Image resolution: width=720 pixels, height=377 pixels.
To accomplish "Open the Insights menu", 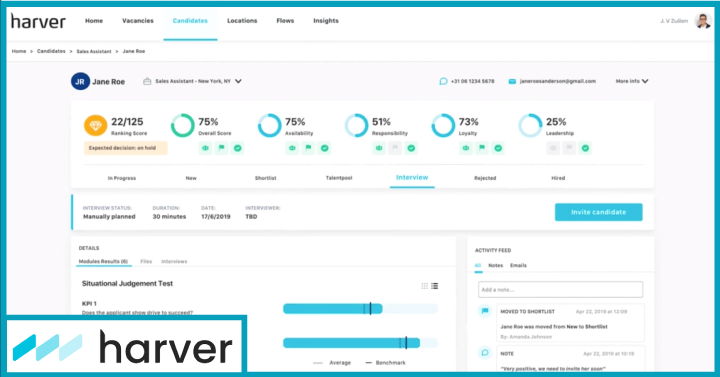I will 326,21.
